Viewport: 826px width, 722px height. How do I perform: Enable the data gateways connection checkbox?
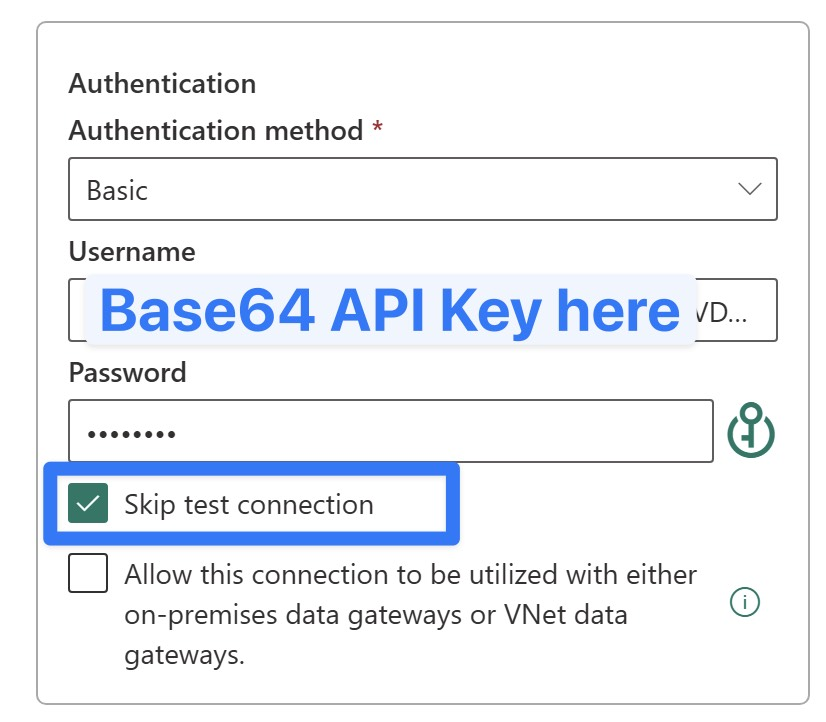coord(88,575)
